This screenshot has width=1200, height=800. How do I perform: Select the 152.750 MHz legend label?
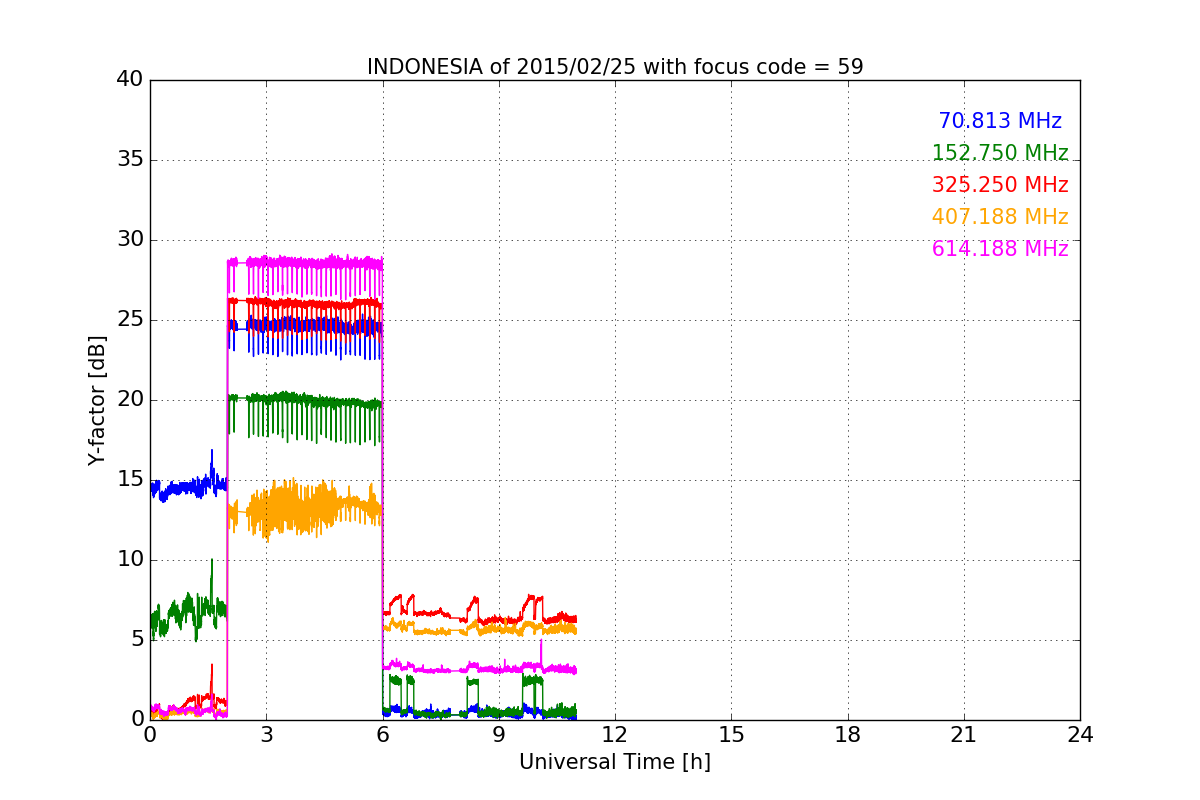(1000, 153)
